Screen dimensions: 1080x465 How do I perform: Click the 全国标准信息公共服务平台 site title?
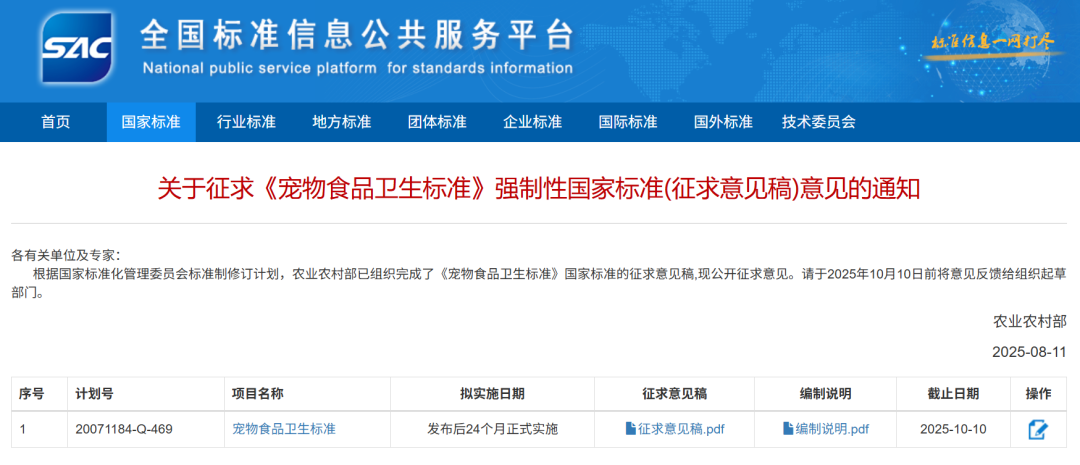point(357,34)
